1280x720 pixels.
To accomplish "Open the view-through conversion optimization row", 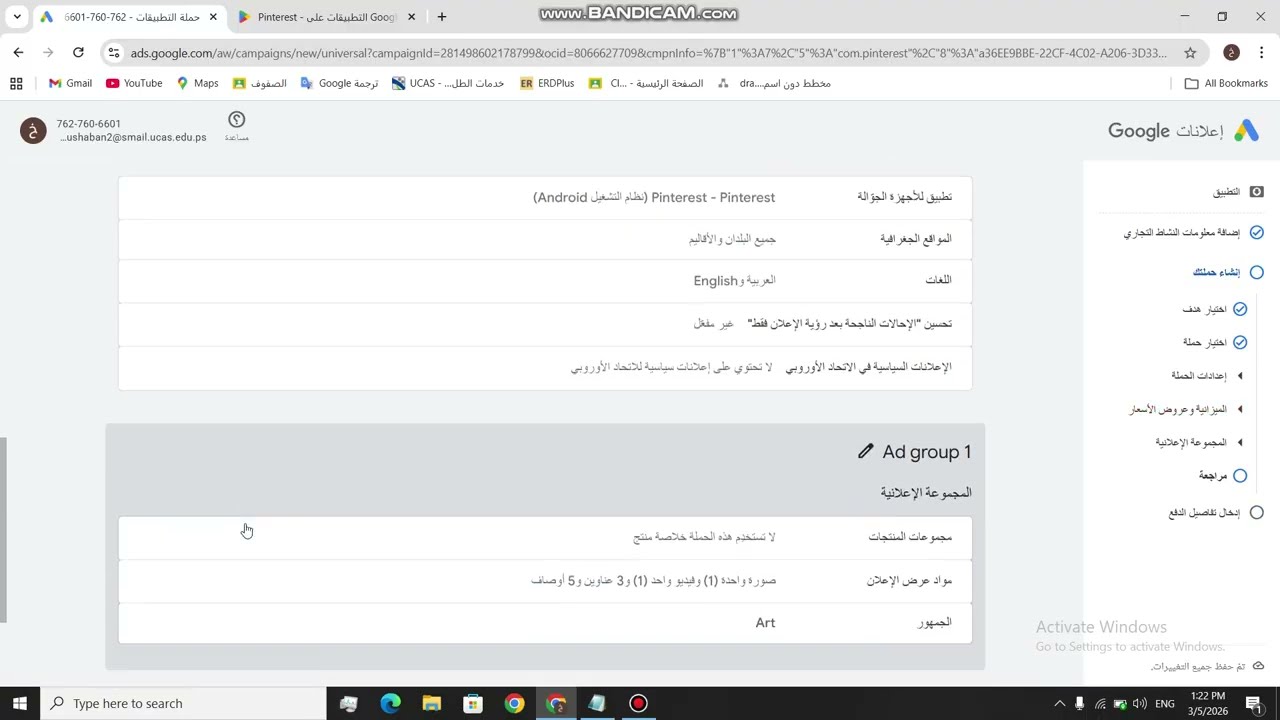I will point(545,324).
